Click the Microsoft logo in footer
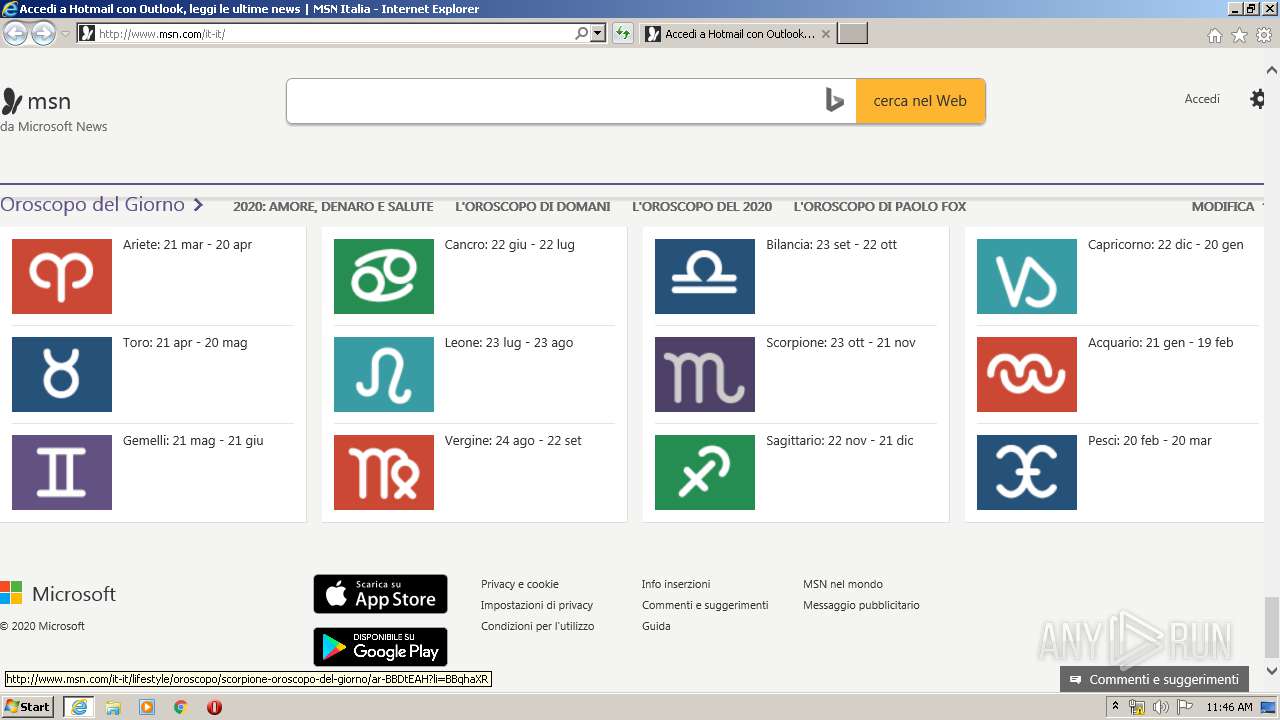The height and width of the screenshot is (720, 1280). click(x=58, y=594)
